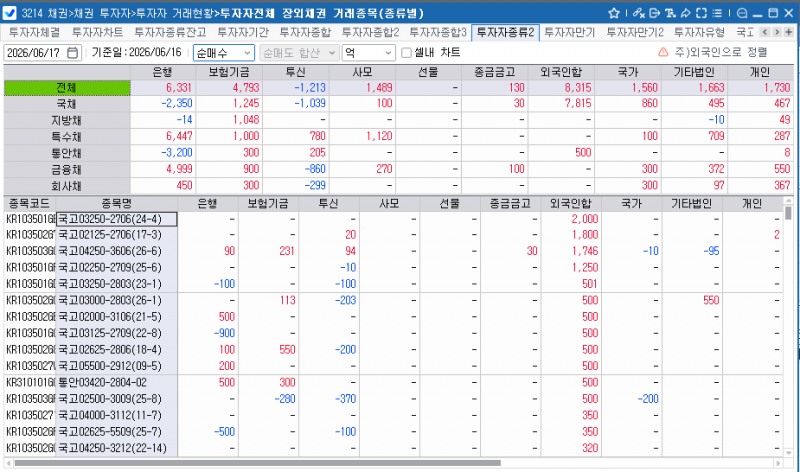Viewport: 800px width, 472px height.
Task: Click the 종목코드 column header
Action: point(30,204)
